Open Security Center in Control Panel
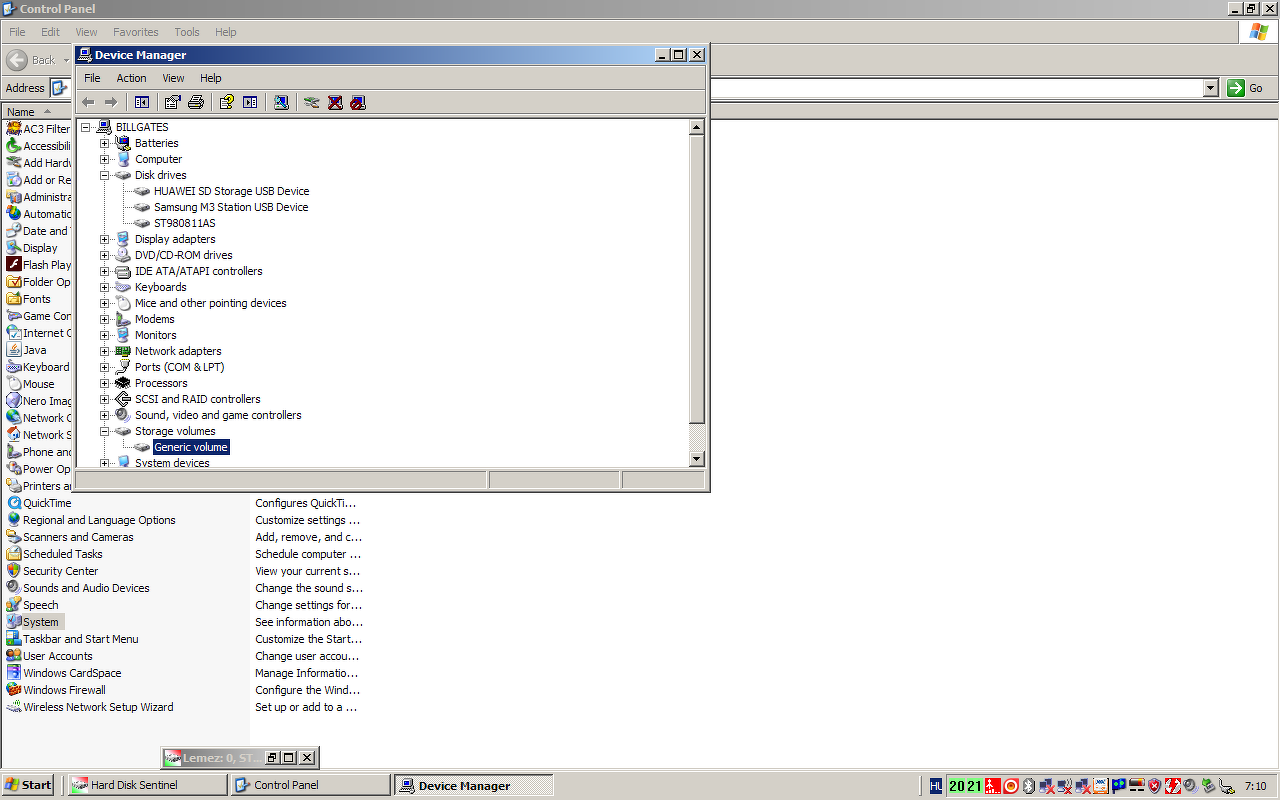 click(x=53, y=571)
